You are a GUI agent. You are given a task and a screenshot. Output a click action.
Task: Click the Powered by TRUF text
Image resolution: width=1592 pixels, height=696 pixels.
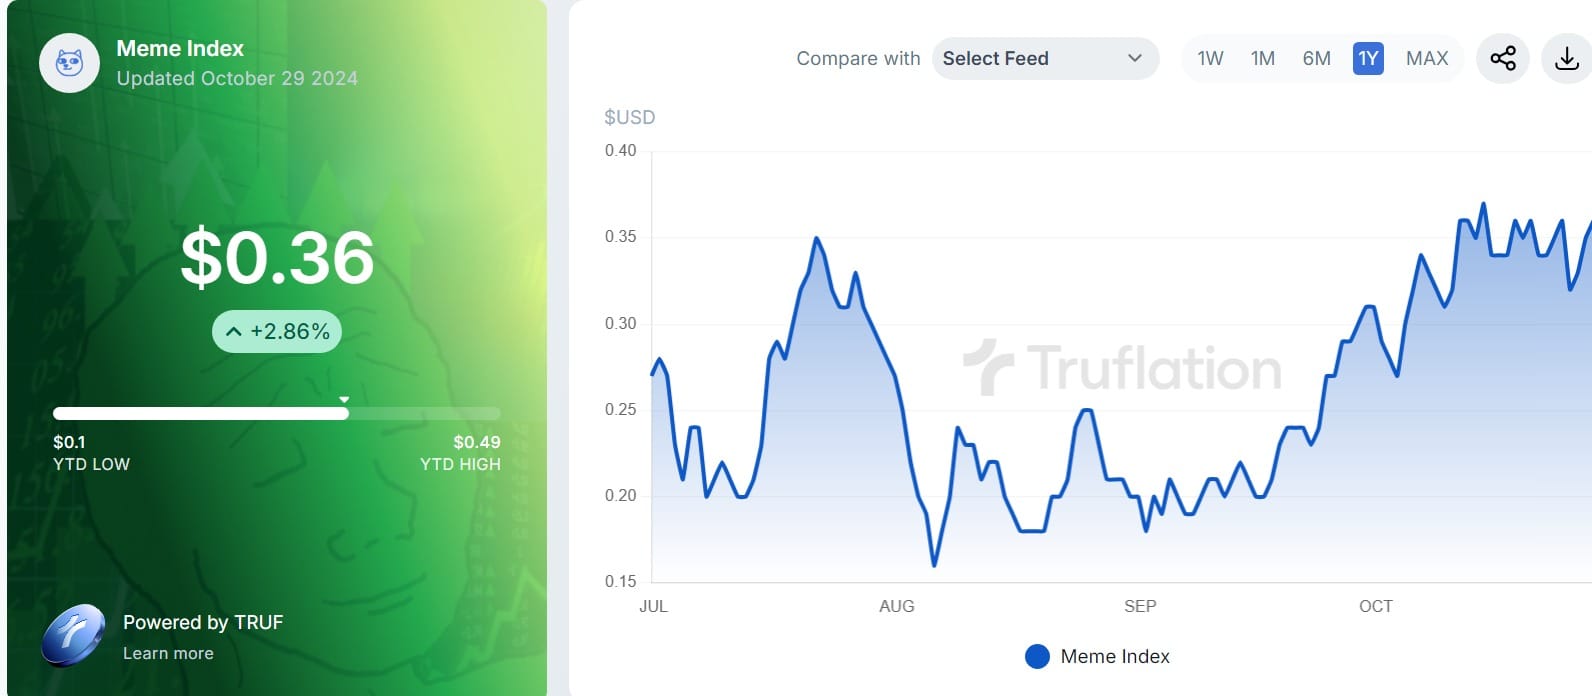click(x=202, y=622)
